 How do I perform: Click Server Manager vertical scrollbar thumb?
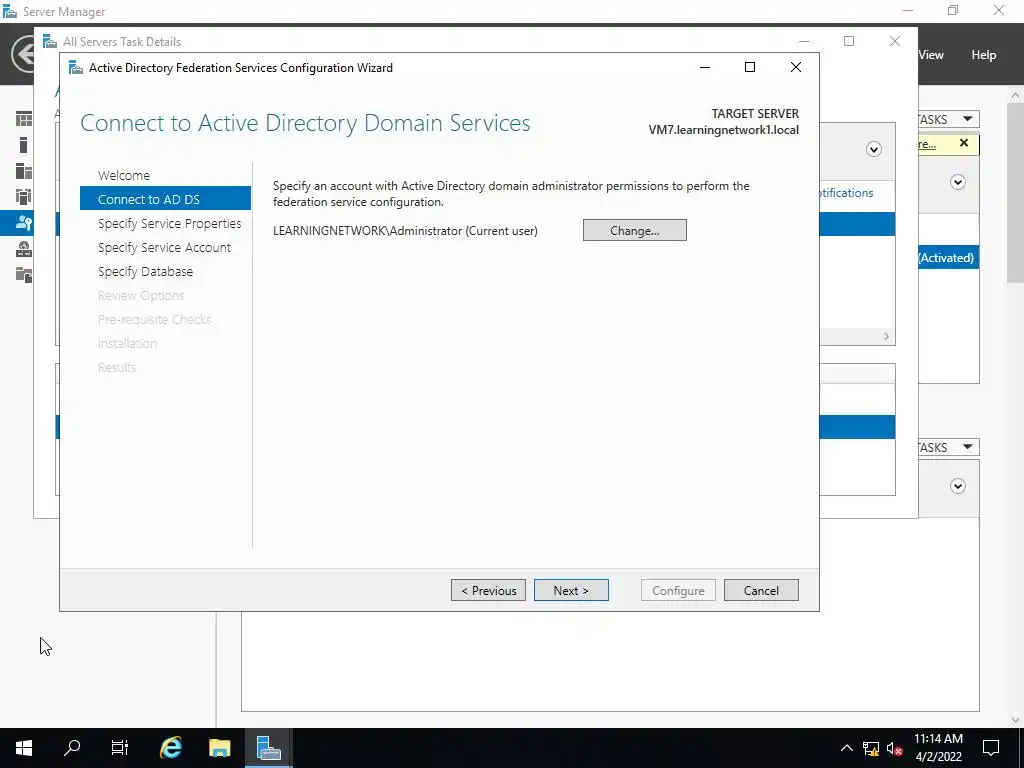tap(1015, 191)
